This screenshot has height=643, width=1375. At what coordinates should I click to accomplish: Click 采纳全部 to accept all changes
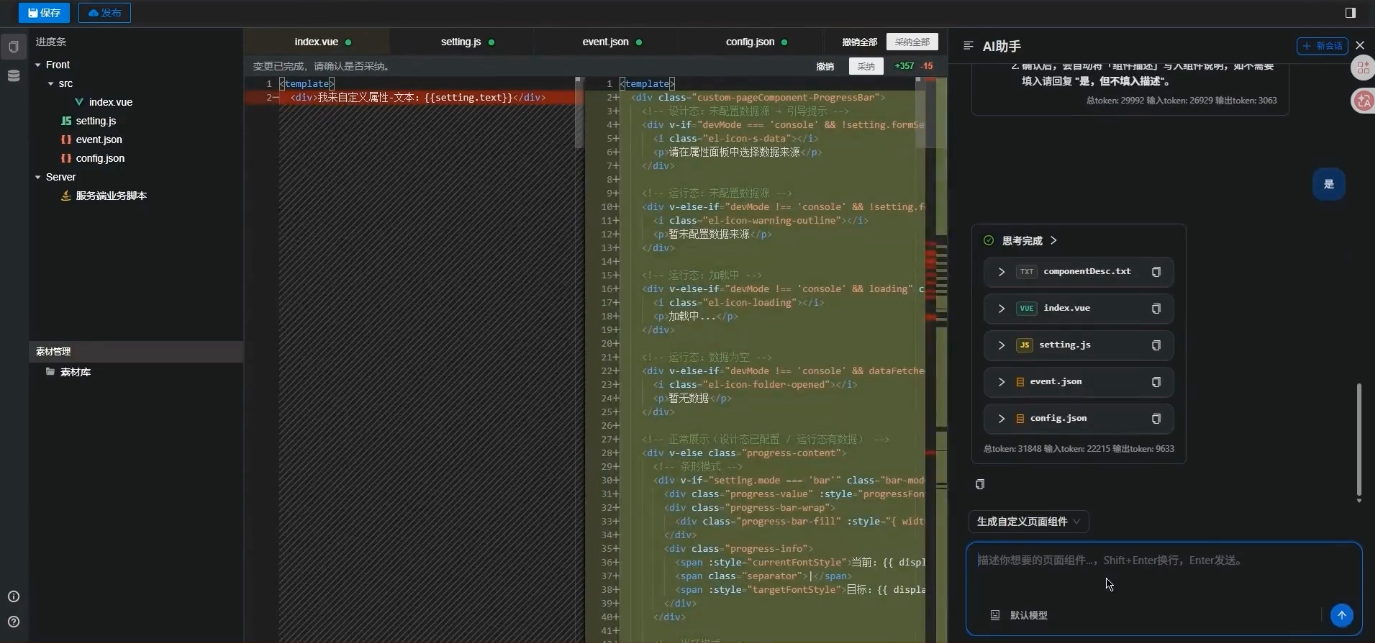912,42
